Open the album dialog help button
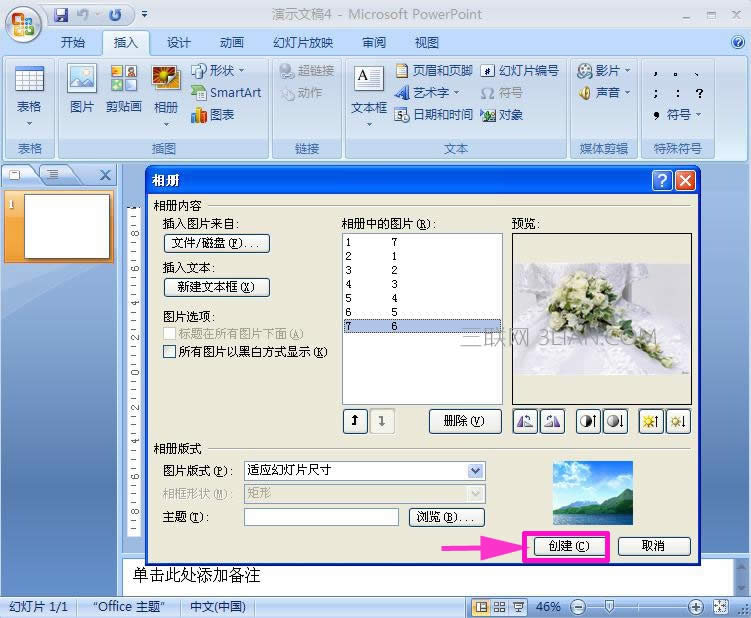The image size is (751, 618). click(661, 181)
